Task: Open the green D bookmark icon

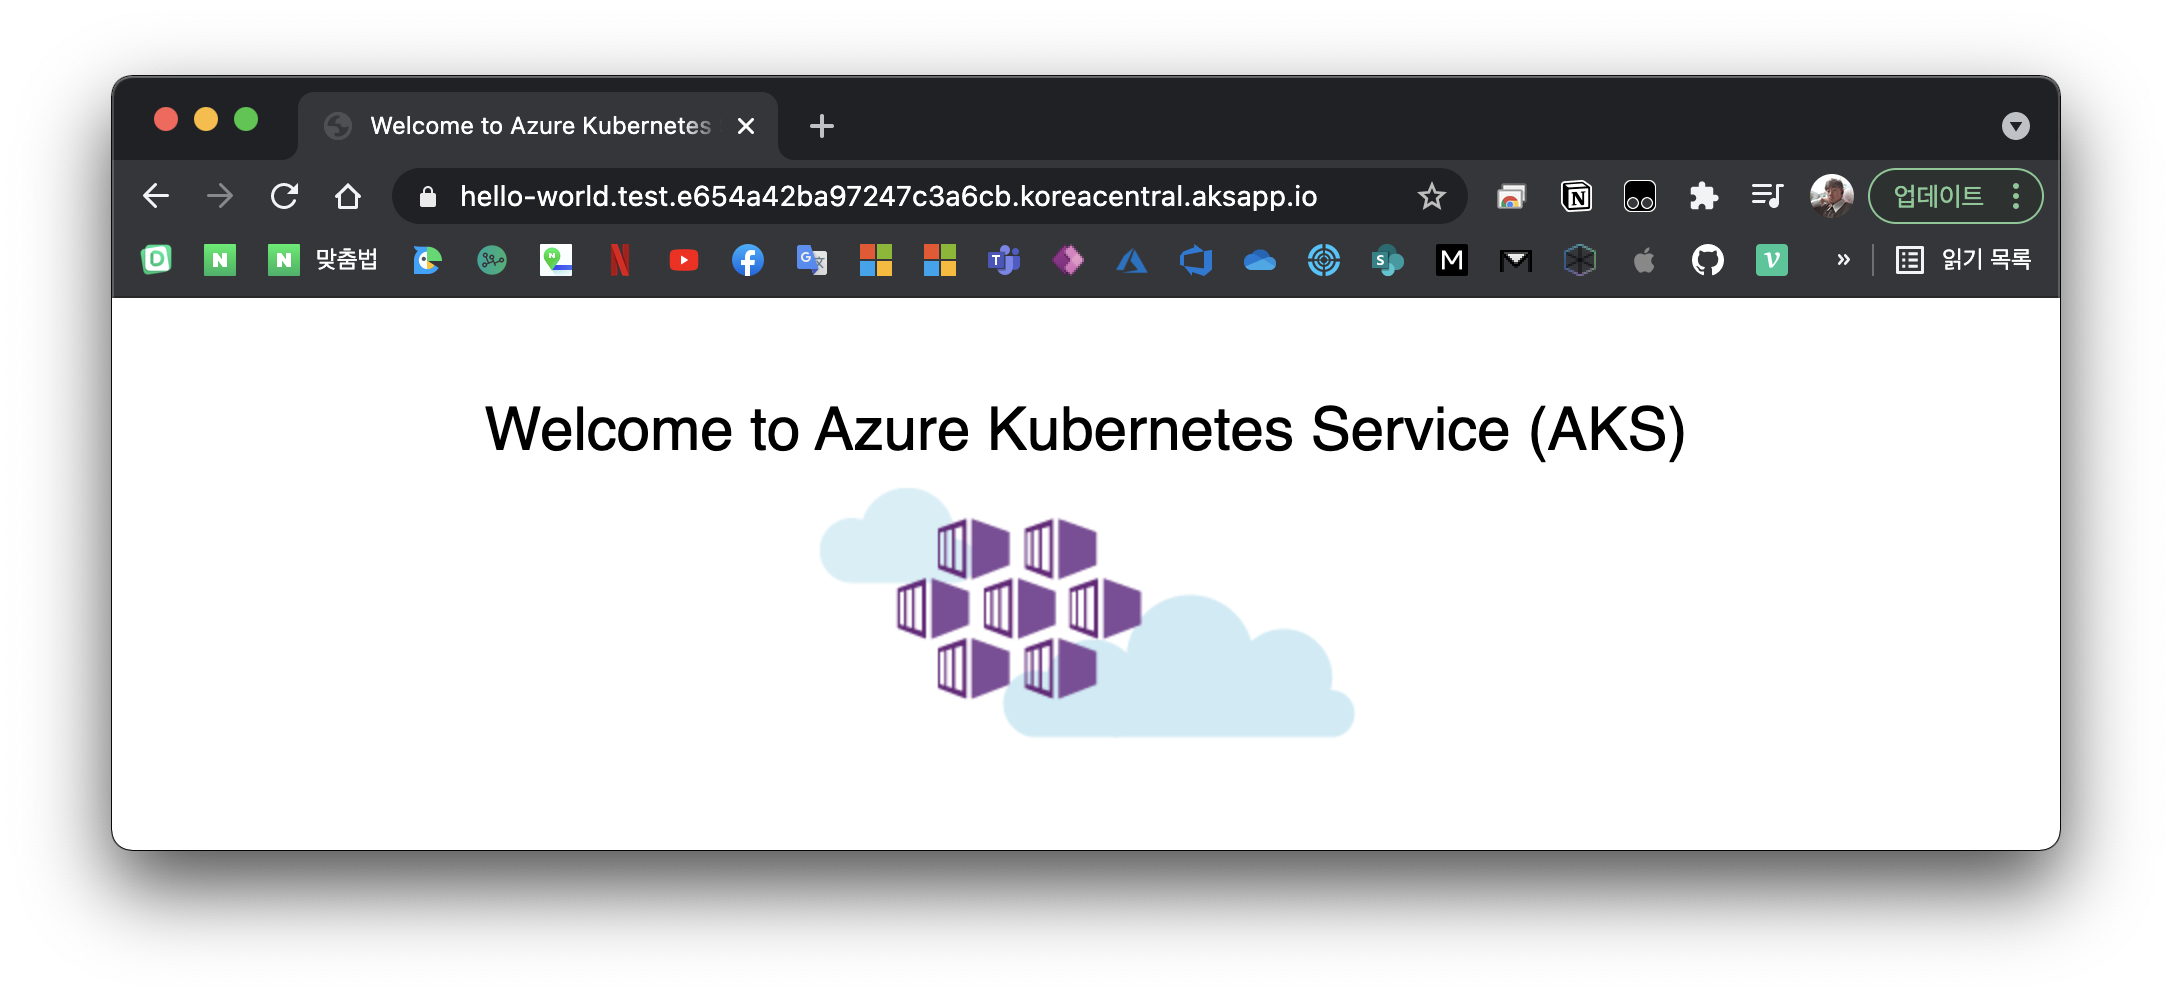Action: click(x=156, y=260)
